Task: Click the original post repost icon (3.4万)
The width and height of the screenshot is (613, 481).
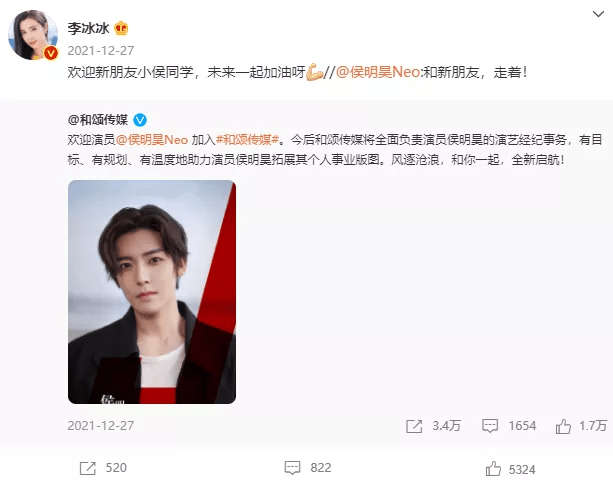Action: point(414,426)
